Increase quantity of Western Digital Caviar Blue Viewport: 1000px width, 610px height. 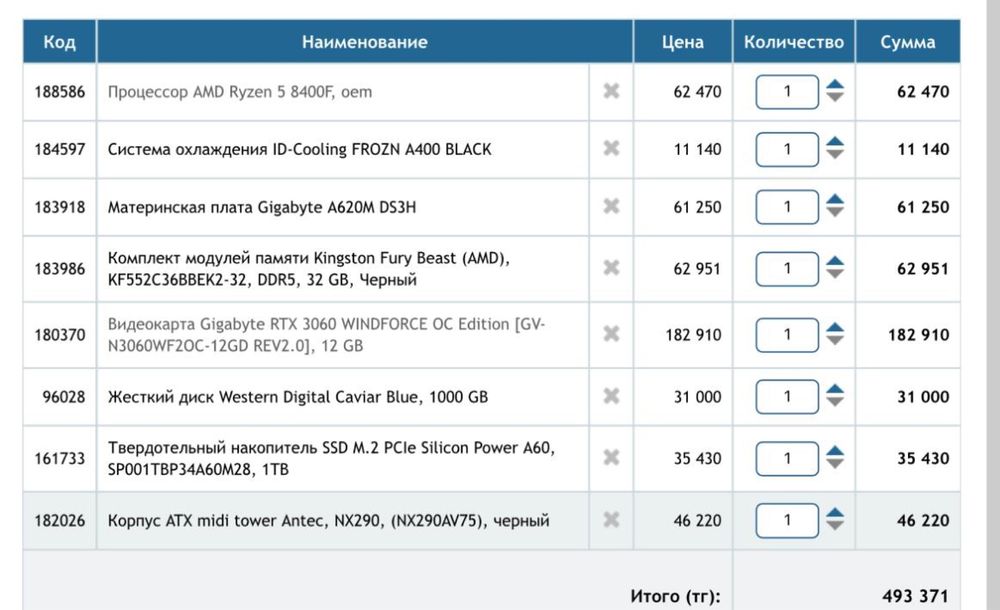835,389
